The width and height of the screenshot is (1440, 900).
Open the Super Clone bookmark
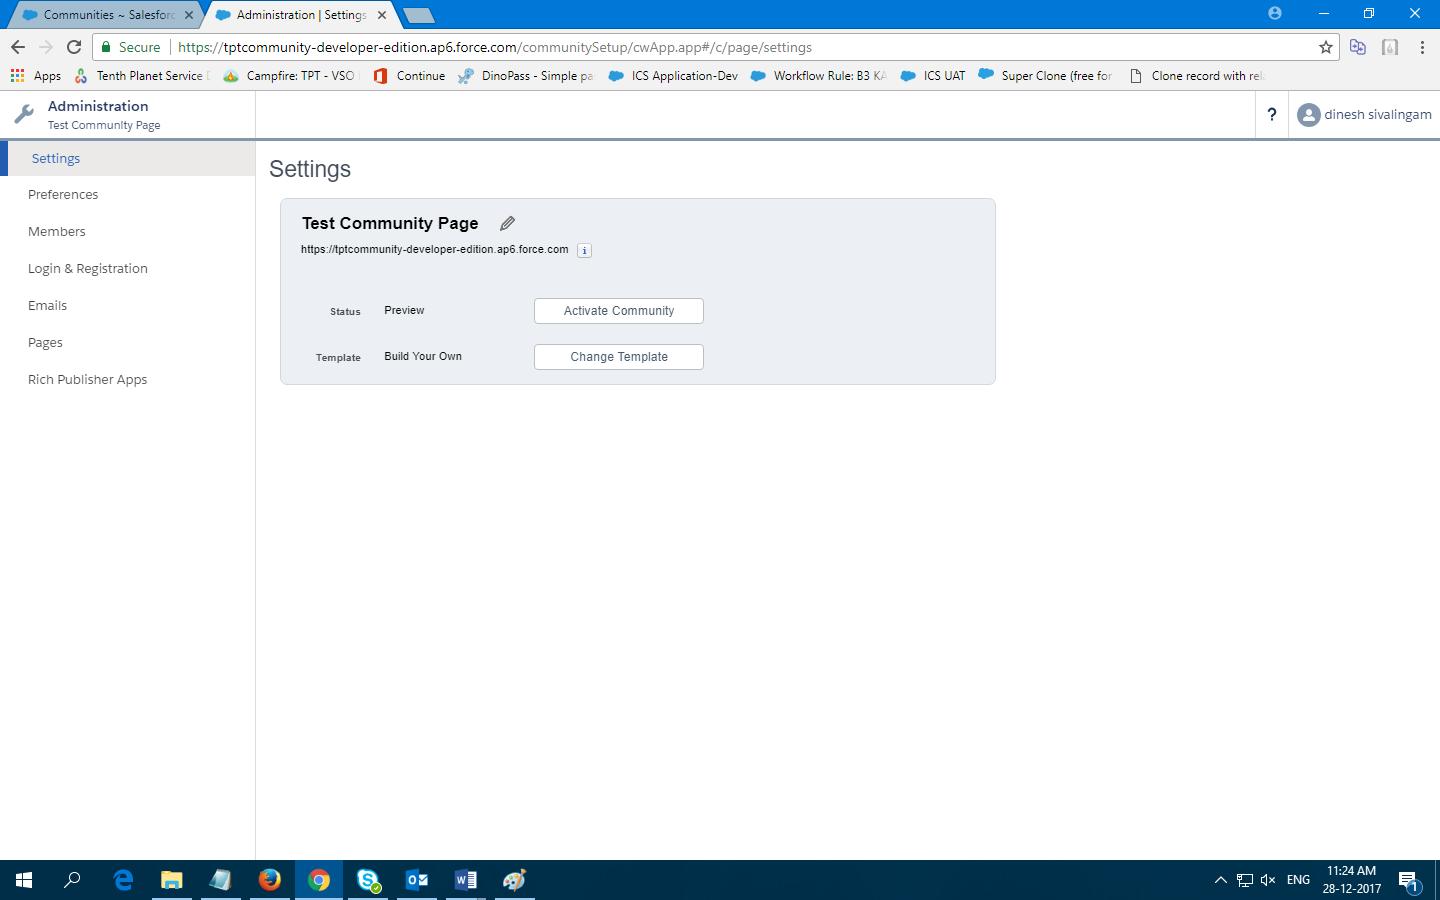pyautogui.click(x=1046, y=76)
